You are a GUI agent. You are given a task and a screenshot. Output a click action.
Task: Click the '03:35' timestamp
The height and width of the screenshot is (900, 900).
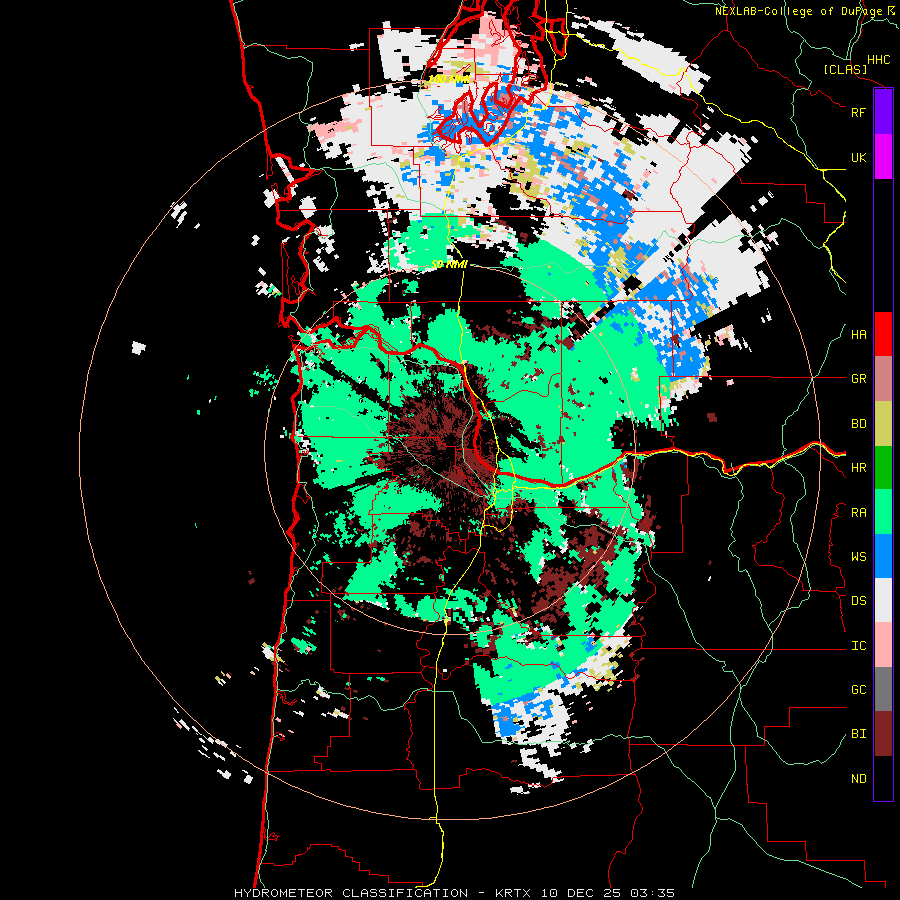click(654, 893)
